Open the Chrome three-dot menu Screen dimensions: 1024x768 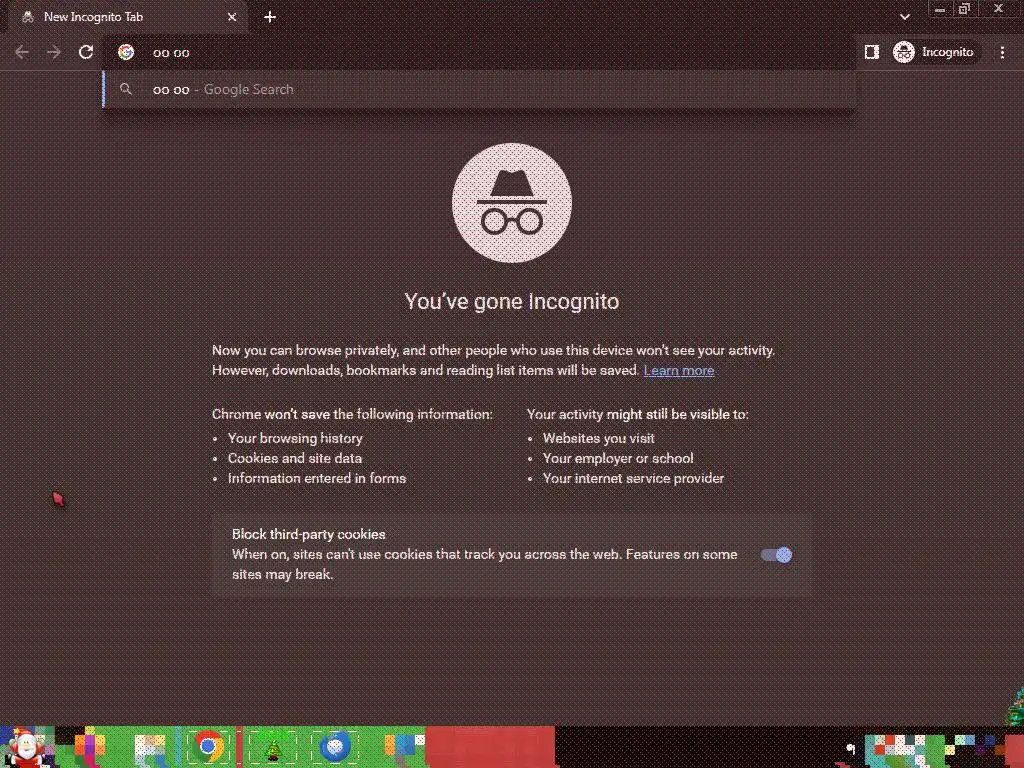(x=1002, y=52)
